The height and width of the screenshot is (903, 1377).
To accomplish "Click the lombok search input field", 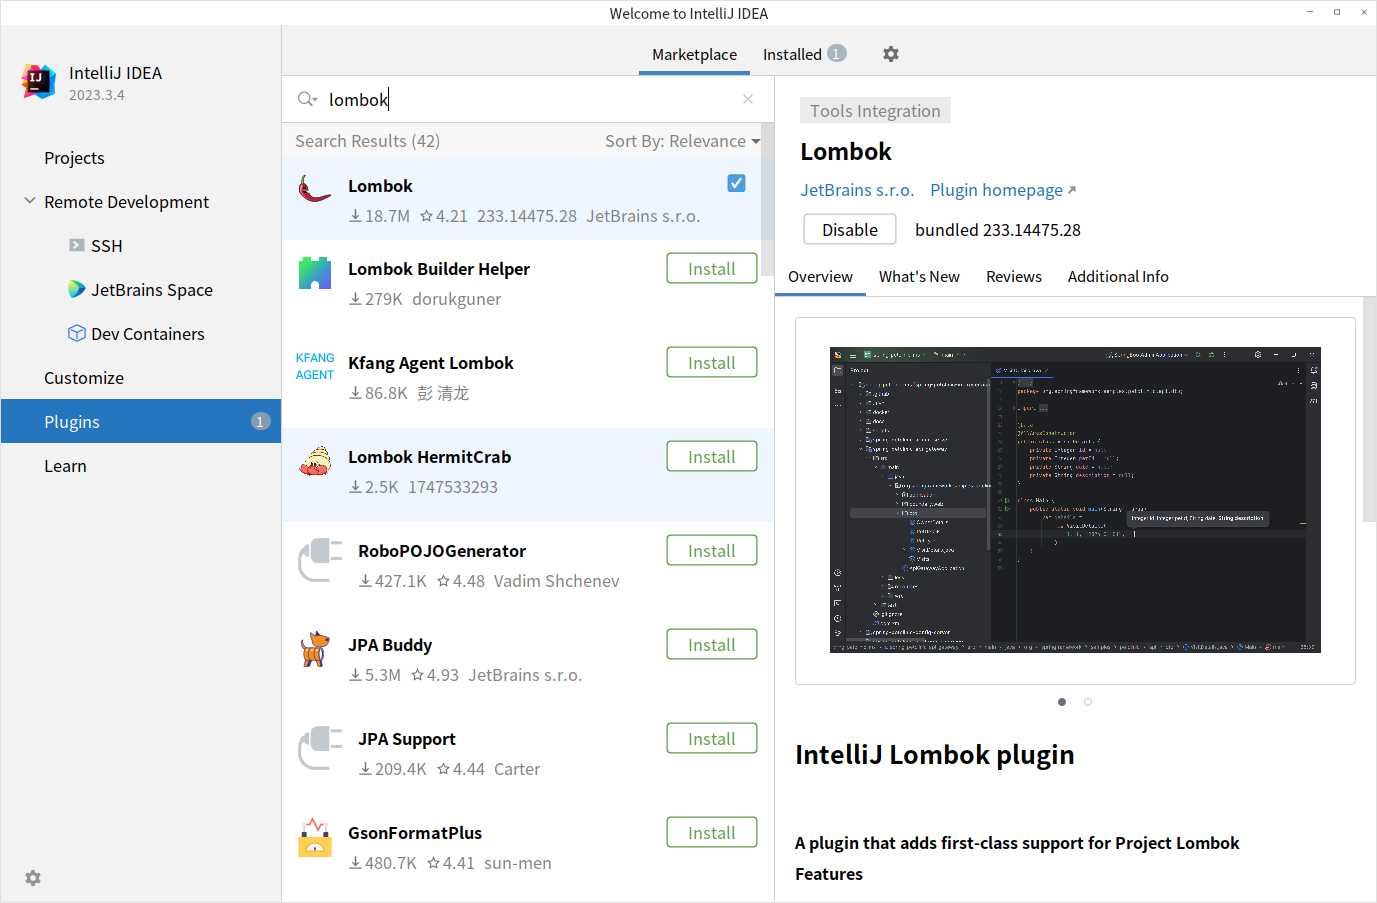I will pyautogui.click(x=528, y=99).
